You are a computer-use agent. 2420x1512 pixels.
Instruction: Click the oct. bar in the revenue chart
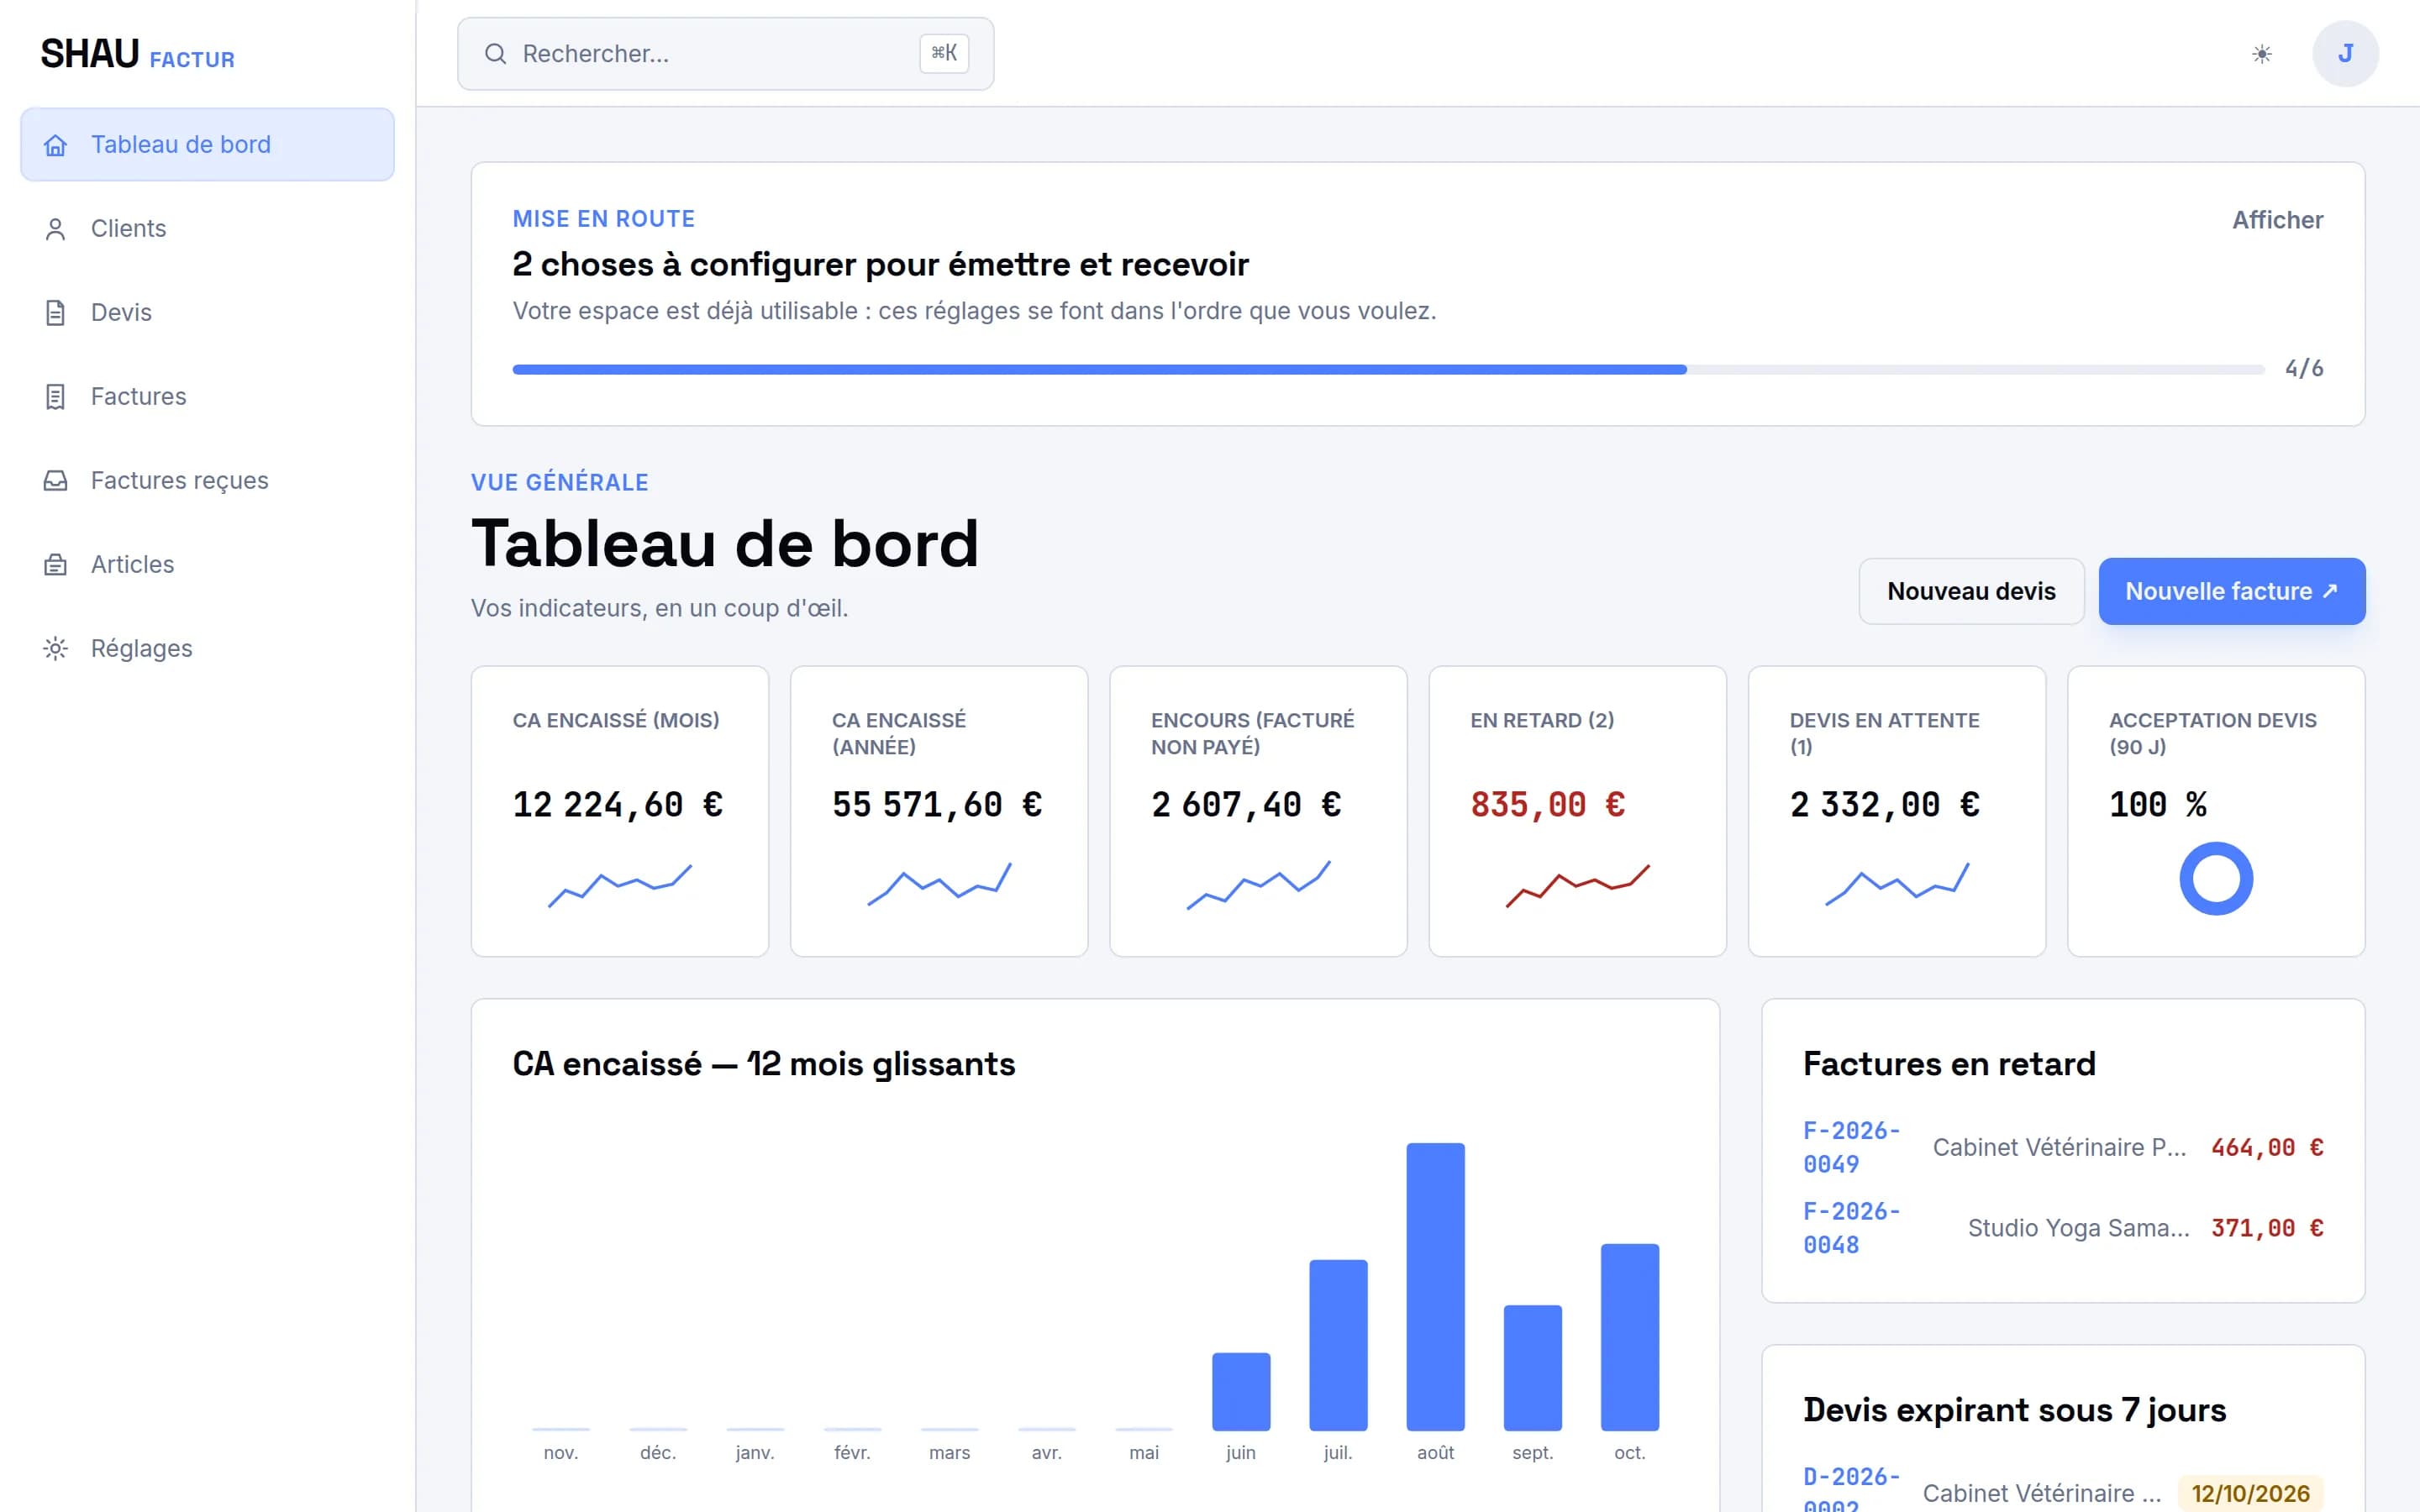pos(1629,1337)
